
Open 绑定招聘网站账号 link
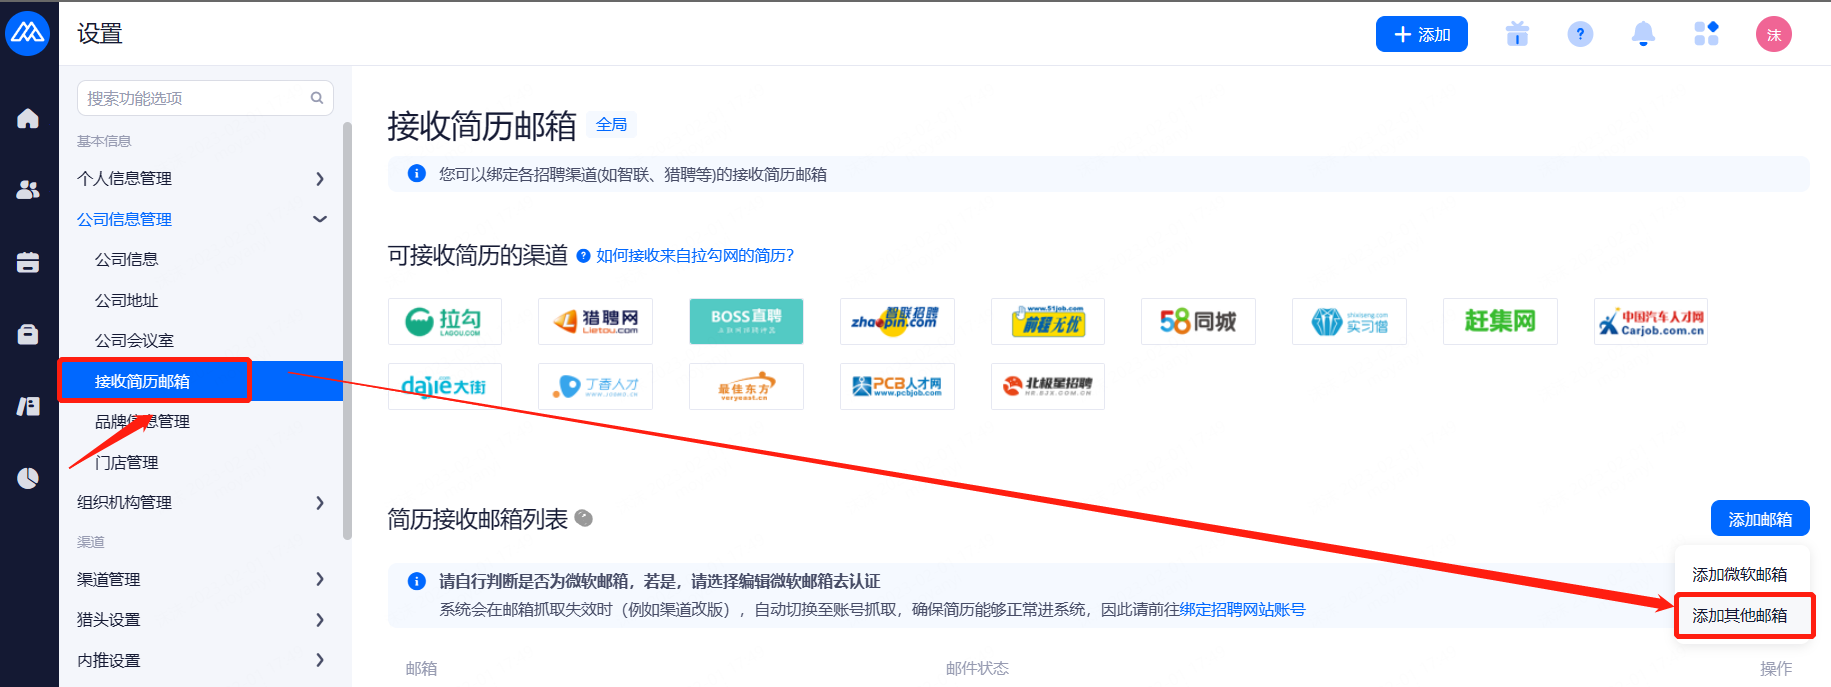[x=1242, y=609]
